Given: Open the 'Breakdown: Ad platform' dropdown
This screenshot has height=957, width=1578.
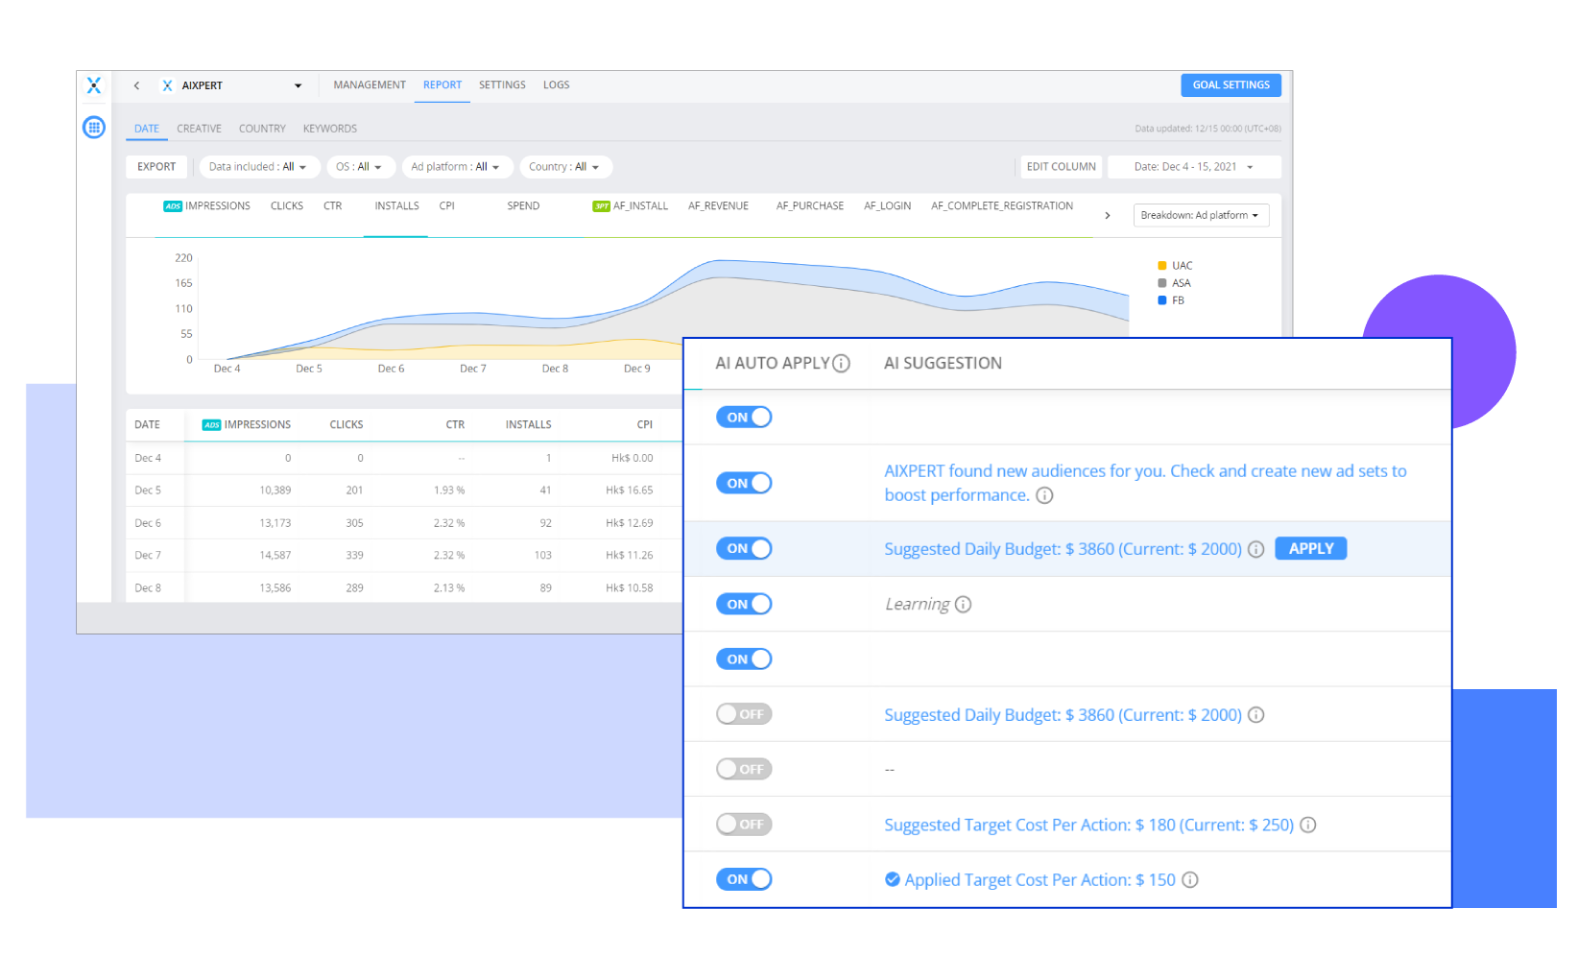Looking at the screenshot, I should 1201,215.
